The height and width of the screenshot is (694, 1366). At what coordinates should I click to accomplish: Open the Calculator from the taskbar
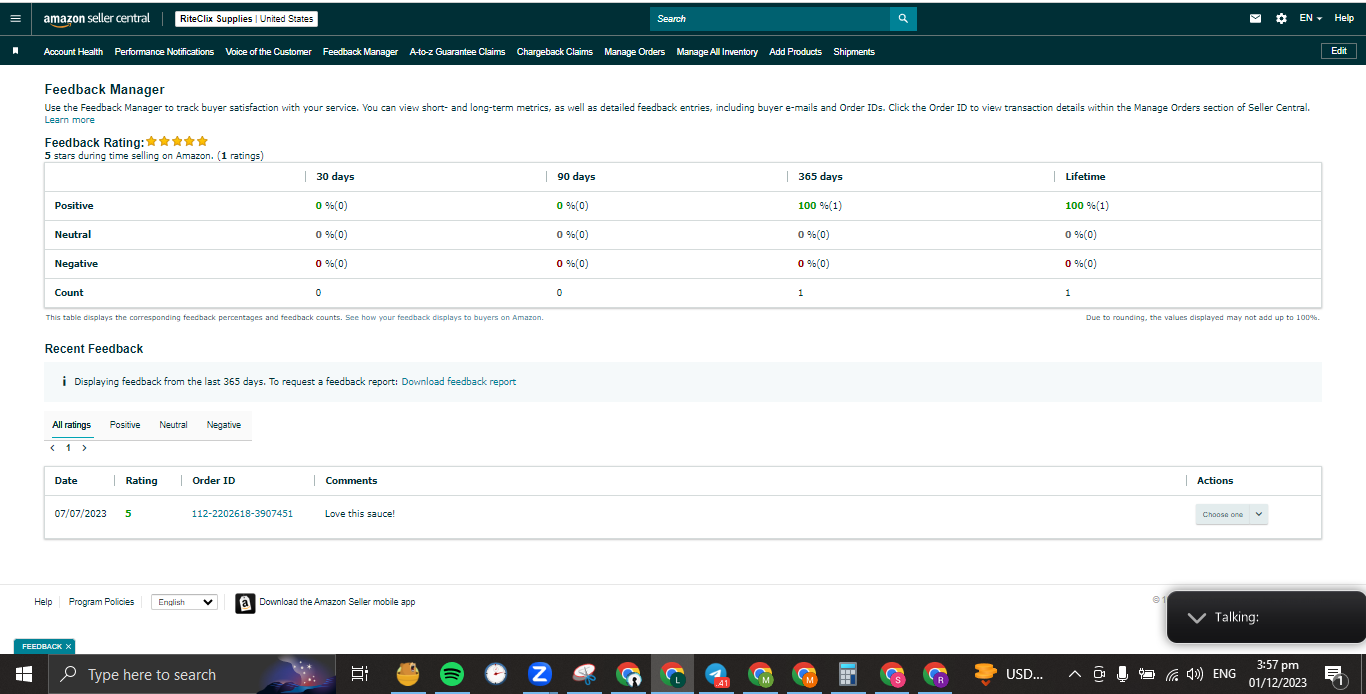[848, 674]
